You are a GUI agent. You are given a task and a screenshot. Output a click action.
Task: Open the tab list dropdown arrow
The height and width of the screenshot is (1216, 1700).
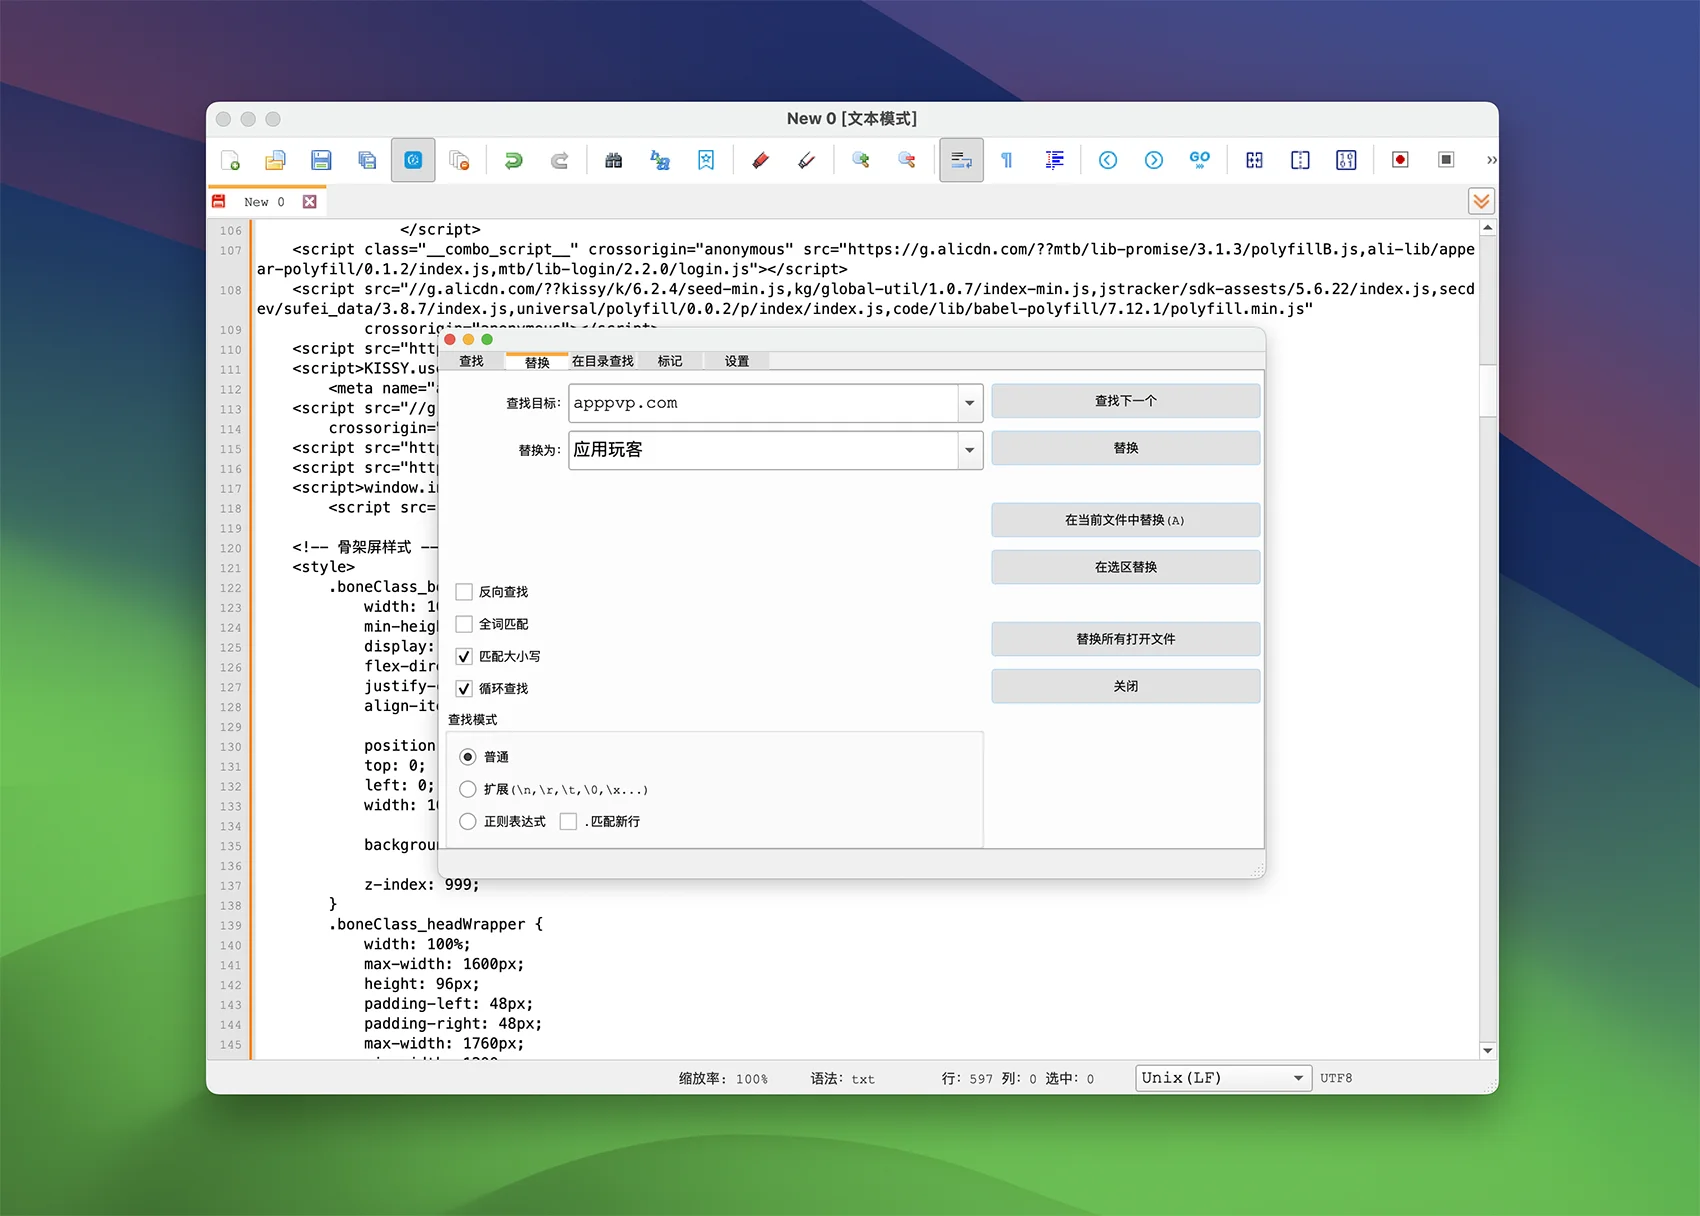tap(1481, 202)
